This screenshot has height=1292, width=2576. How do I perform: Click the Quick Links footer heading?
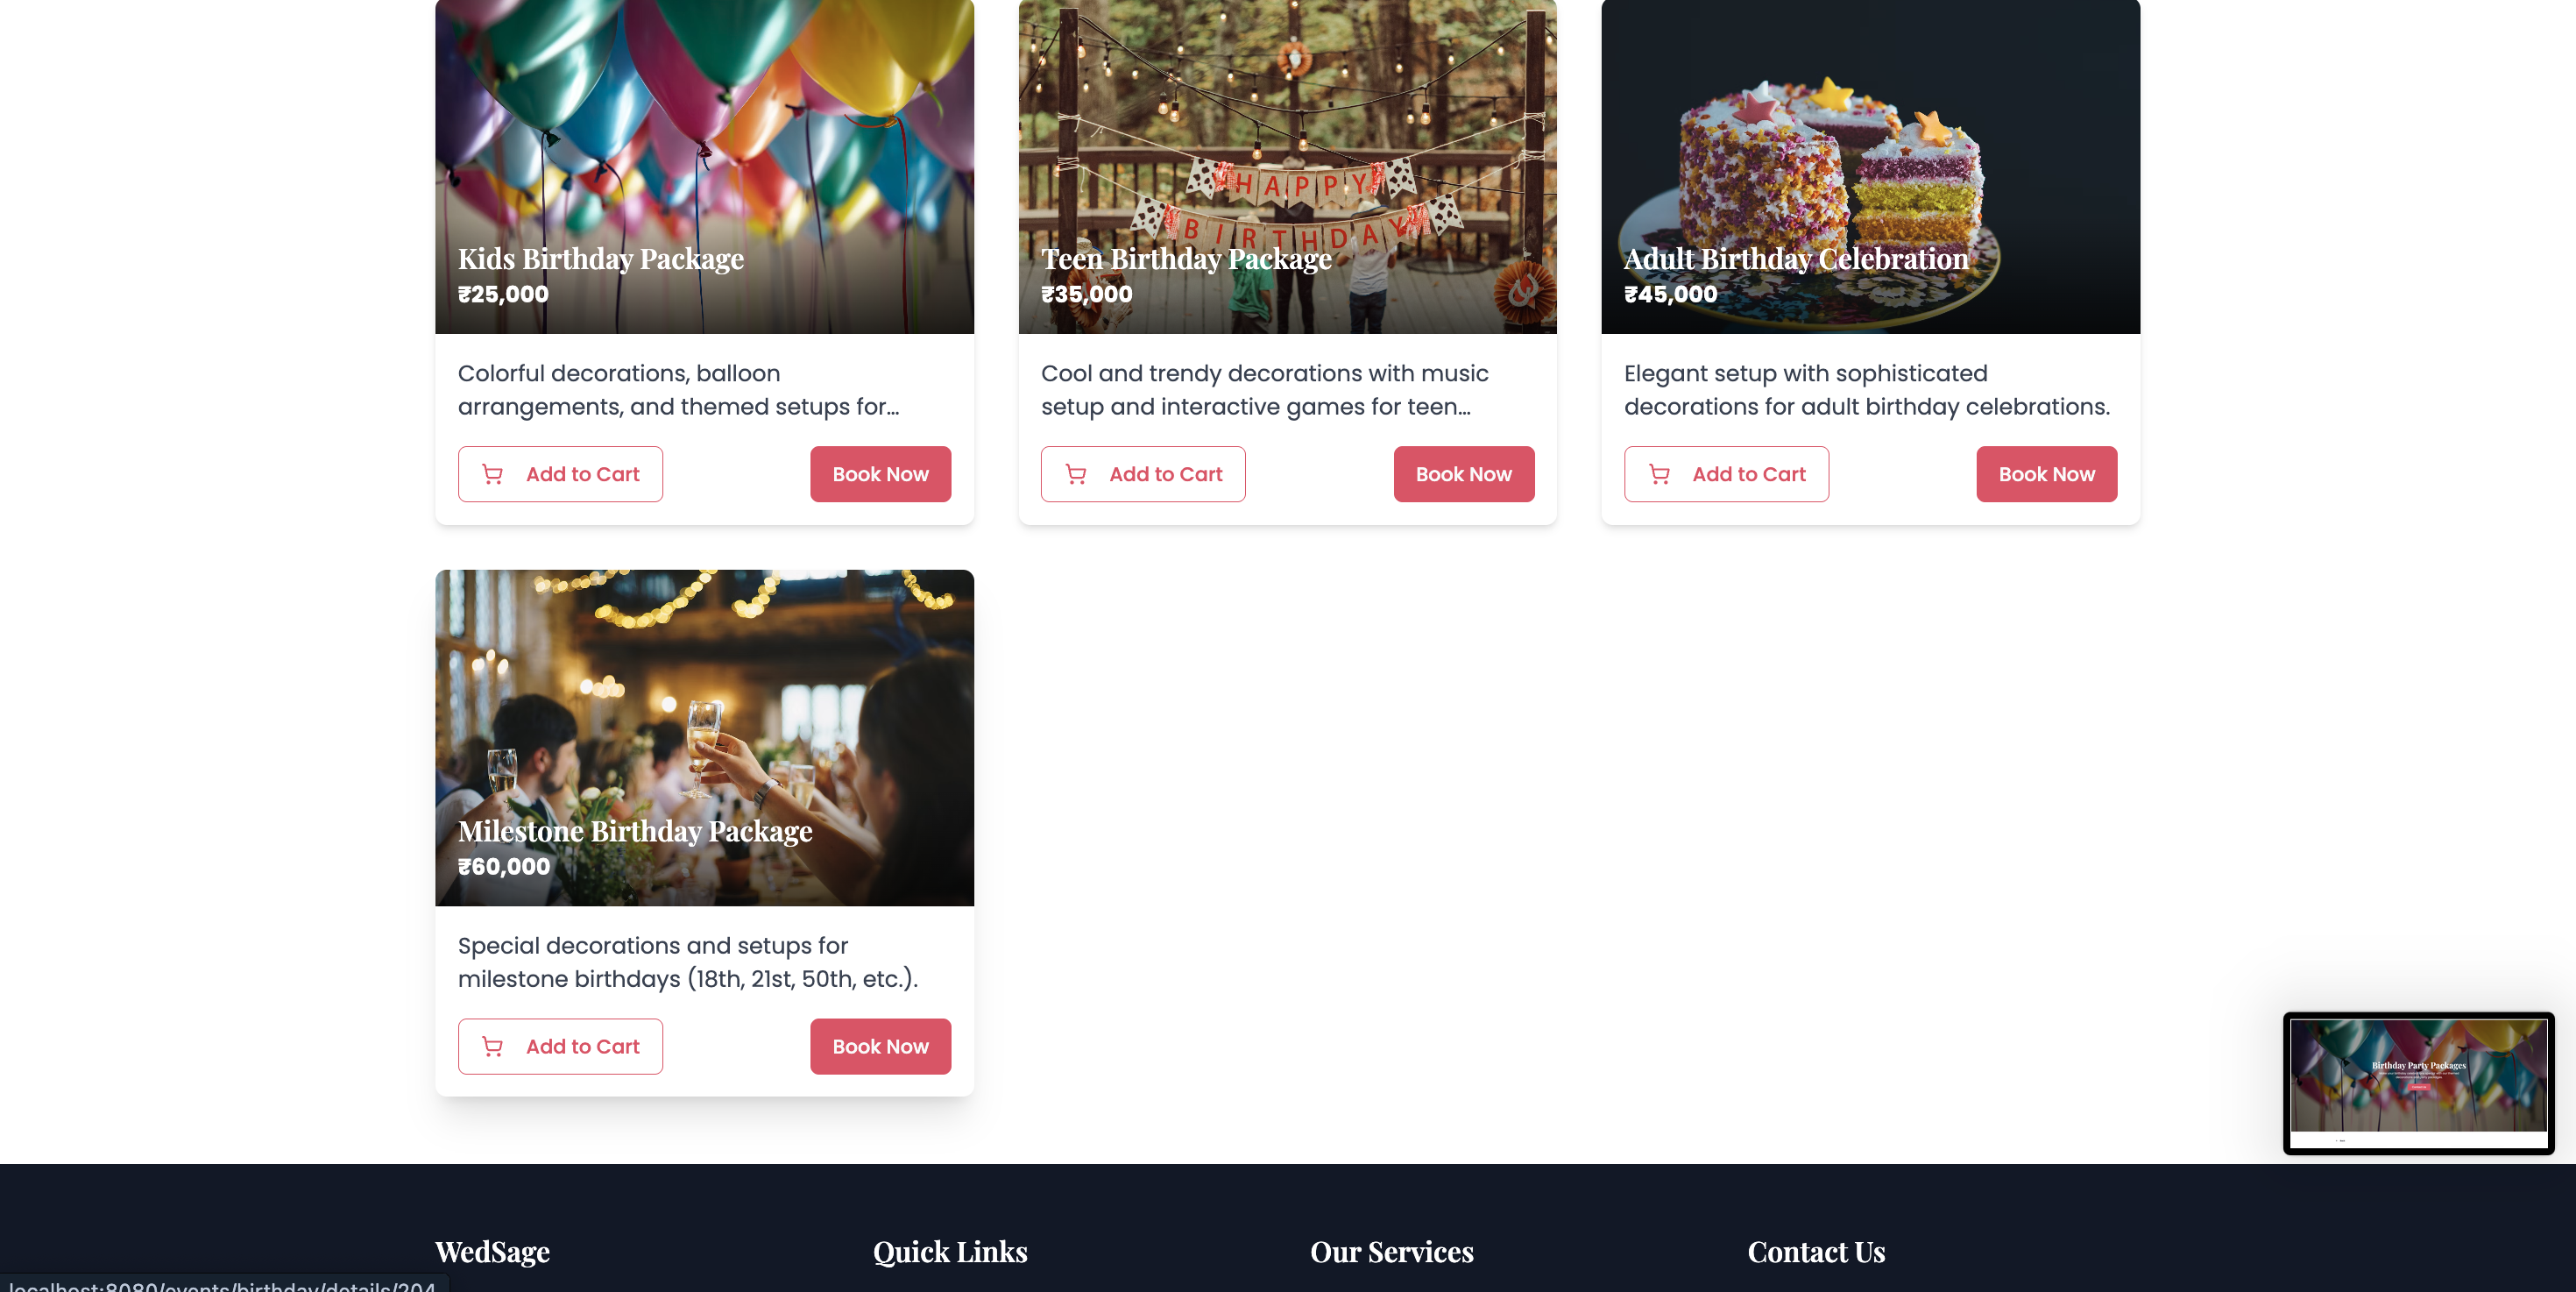pos(950,1251)
